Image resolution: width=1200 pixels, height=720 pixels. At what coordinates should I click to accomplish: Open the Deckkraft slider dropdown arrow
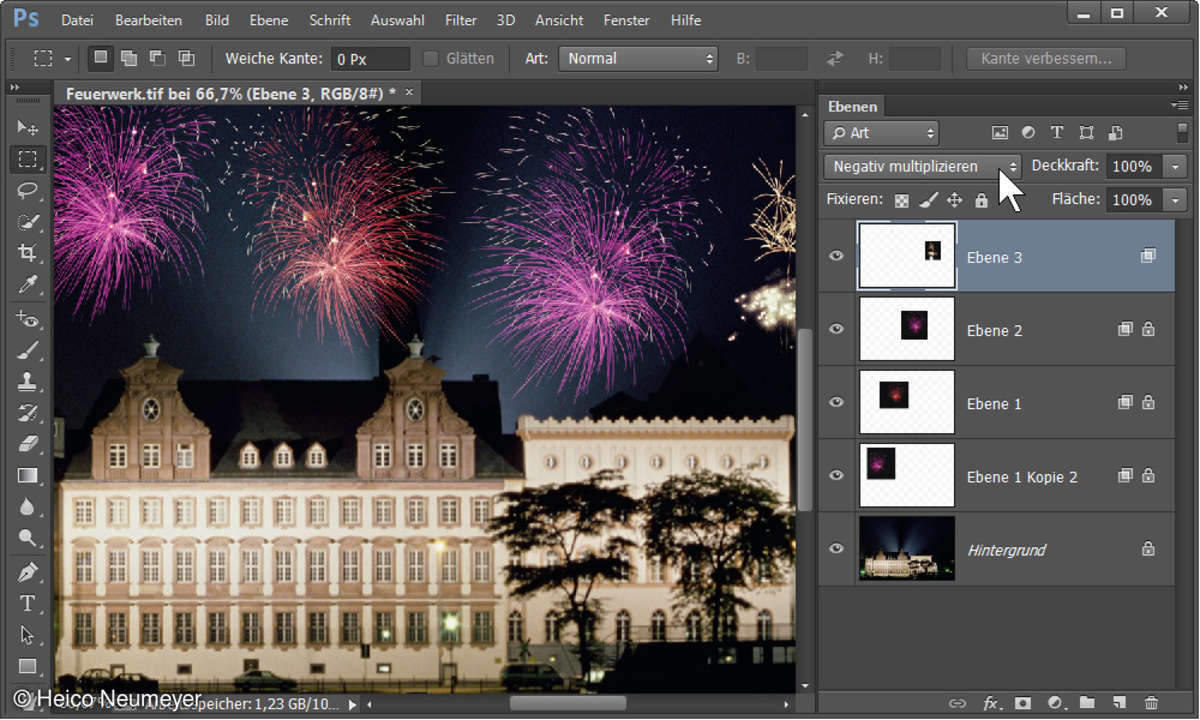tap(1175, 167)
